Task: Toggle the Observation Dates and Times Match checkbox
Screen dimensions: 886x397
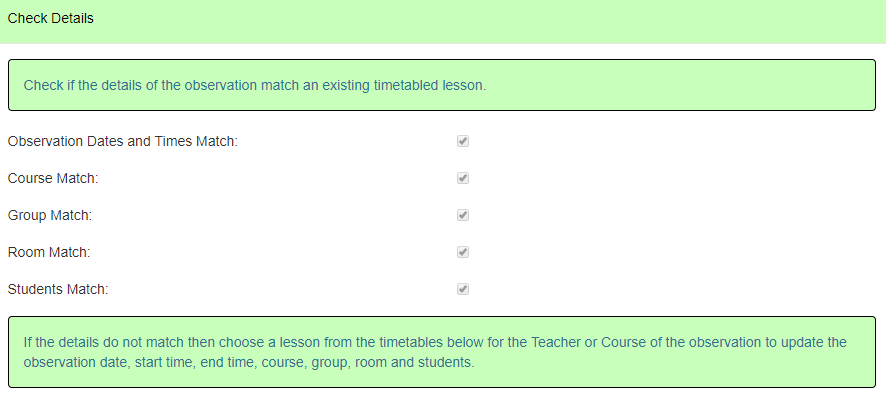Action: [463, 141]
